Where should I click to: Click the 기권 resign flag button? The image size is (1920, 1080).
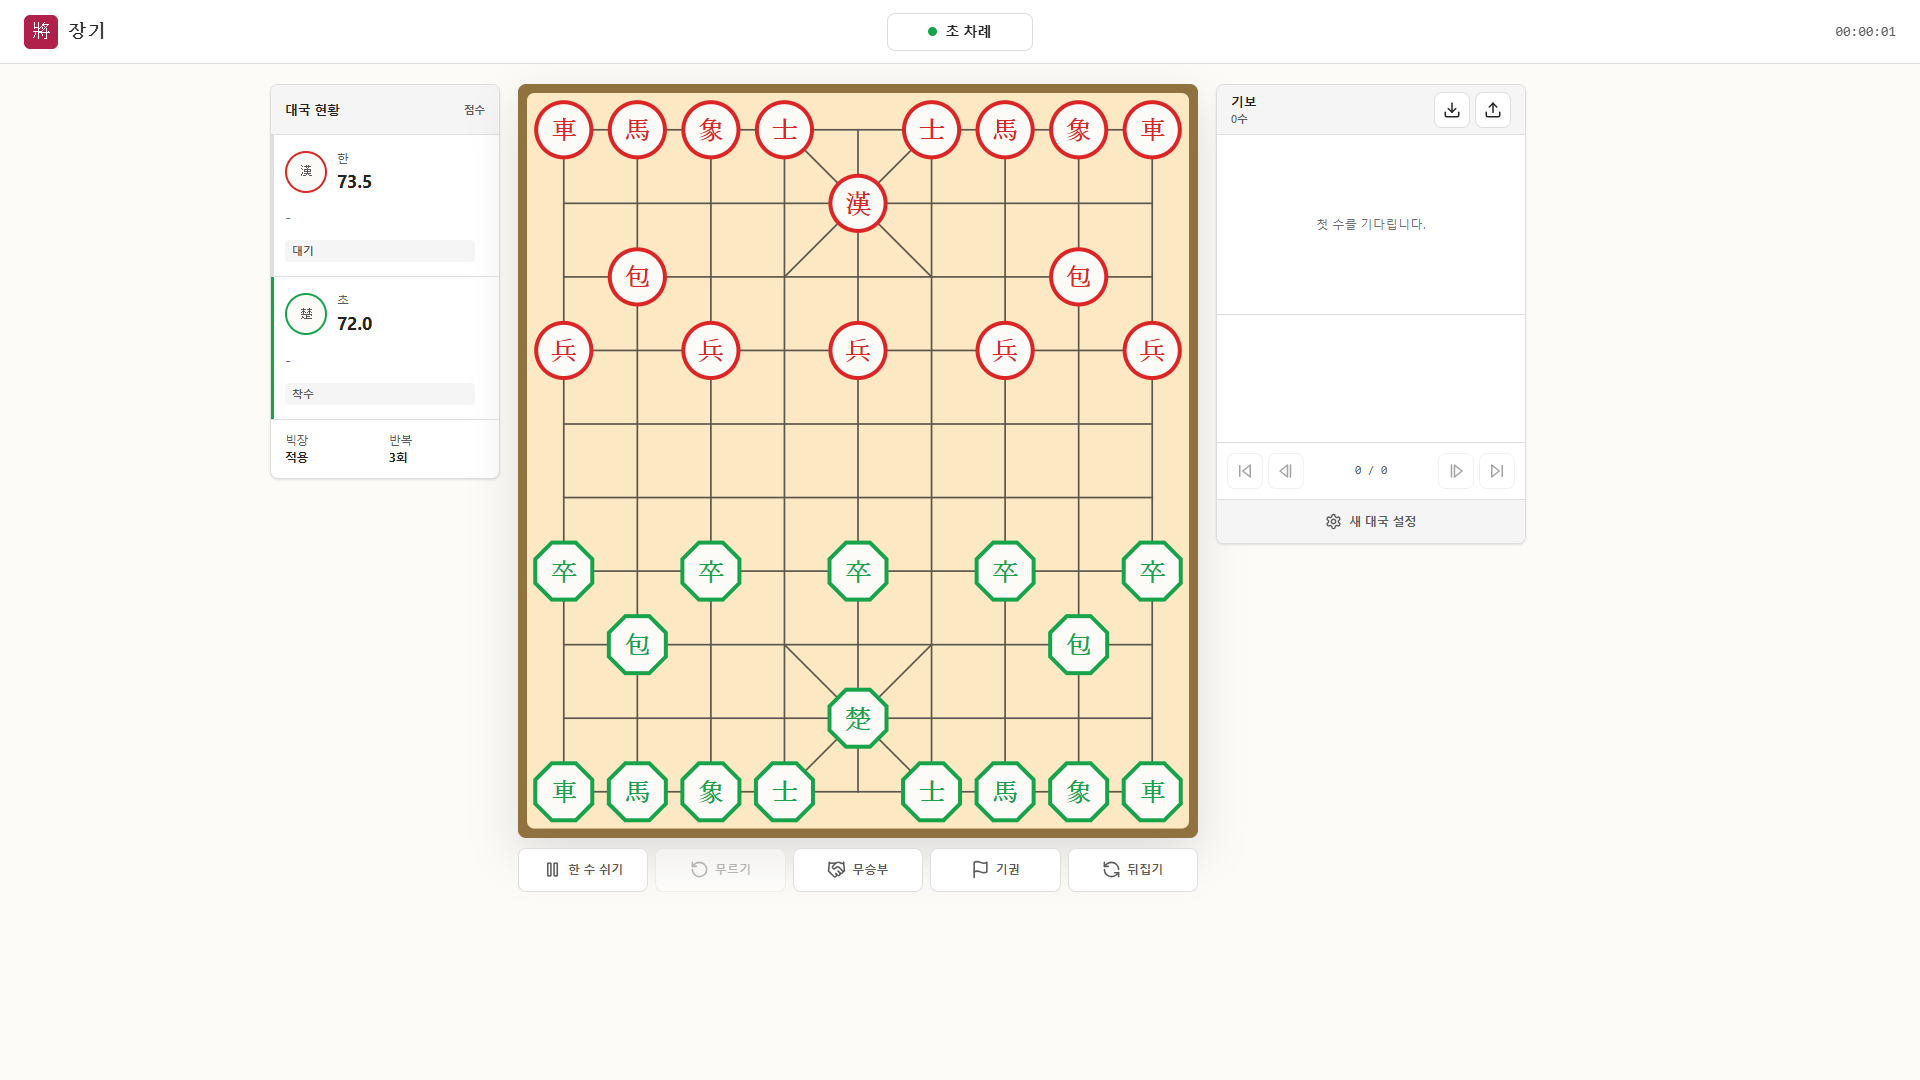click(995, 870)
